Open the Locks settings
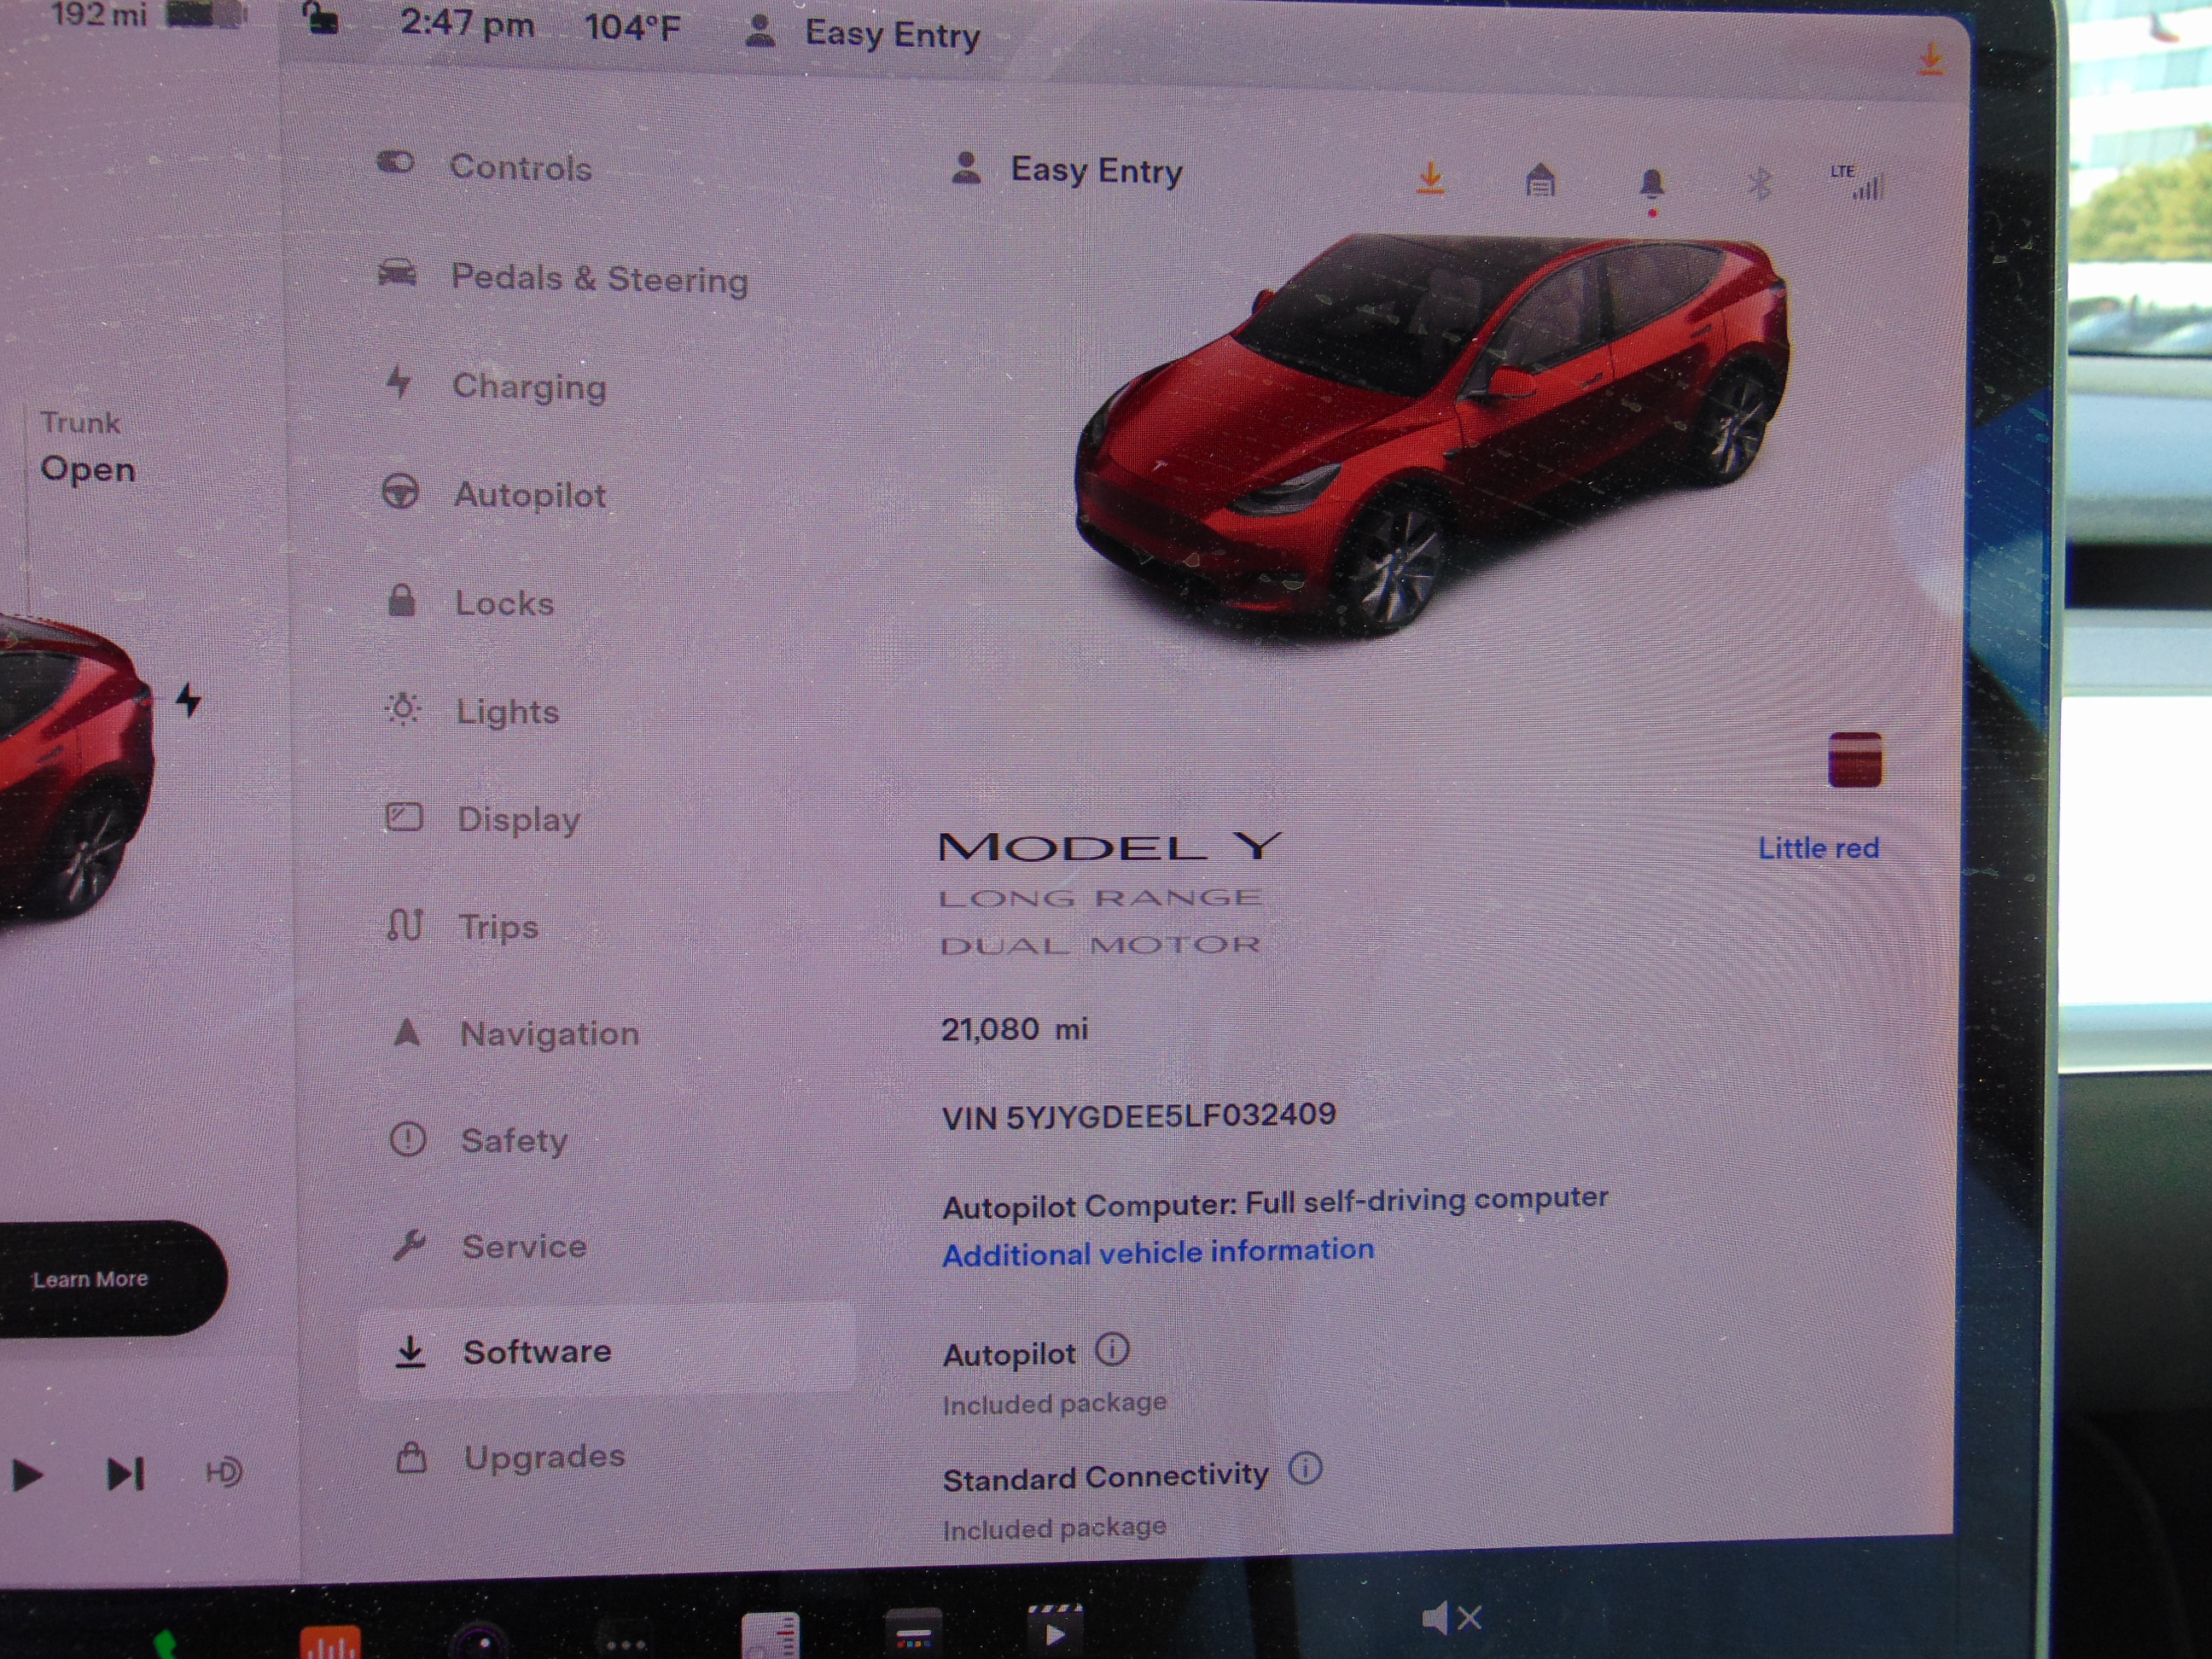The height and width of the screenshot is (1659, 2212). pos(470,602)
